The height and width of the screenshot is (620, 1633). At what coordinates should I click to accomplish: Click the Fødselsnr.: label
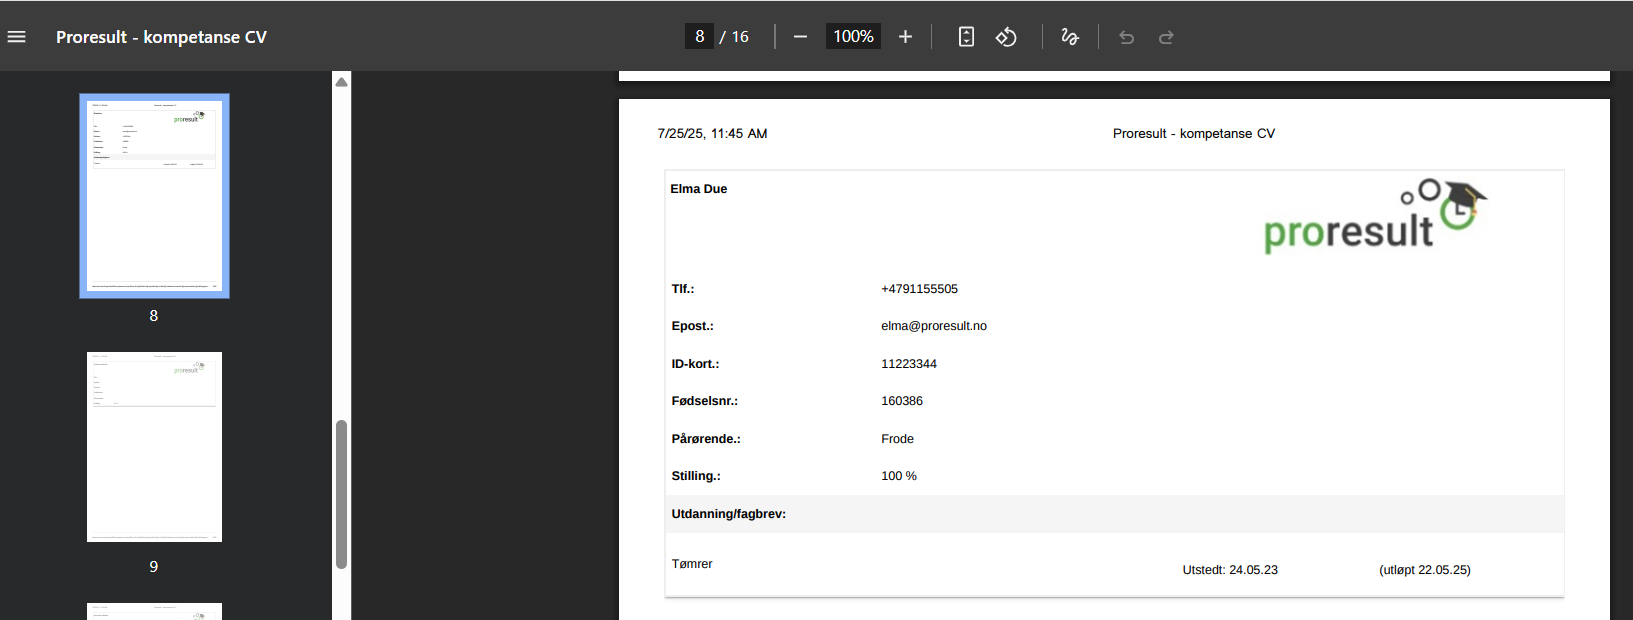704,401
